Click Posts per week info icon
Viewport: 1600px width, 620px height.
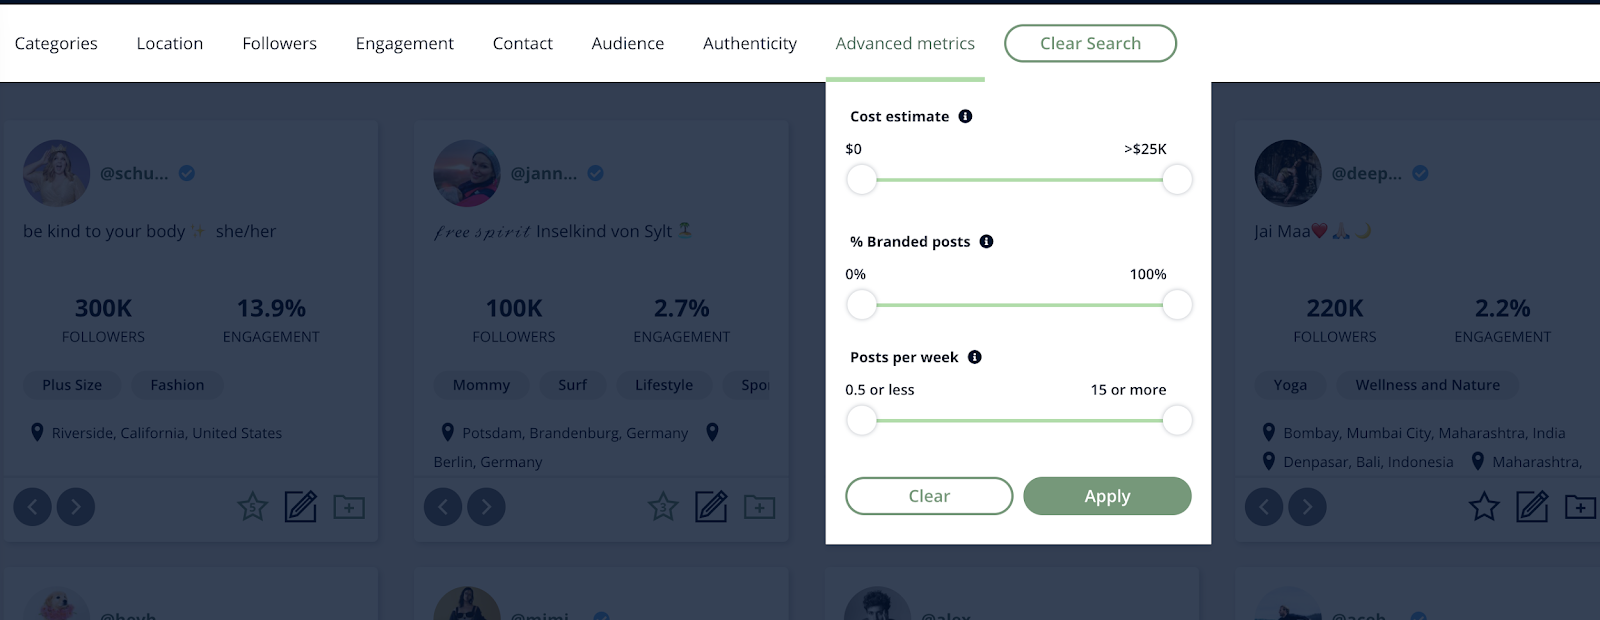point(975,357)
